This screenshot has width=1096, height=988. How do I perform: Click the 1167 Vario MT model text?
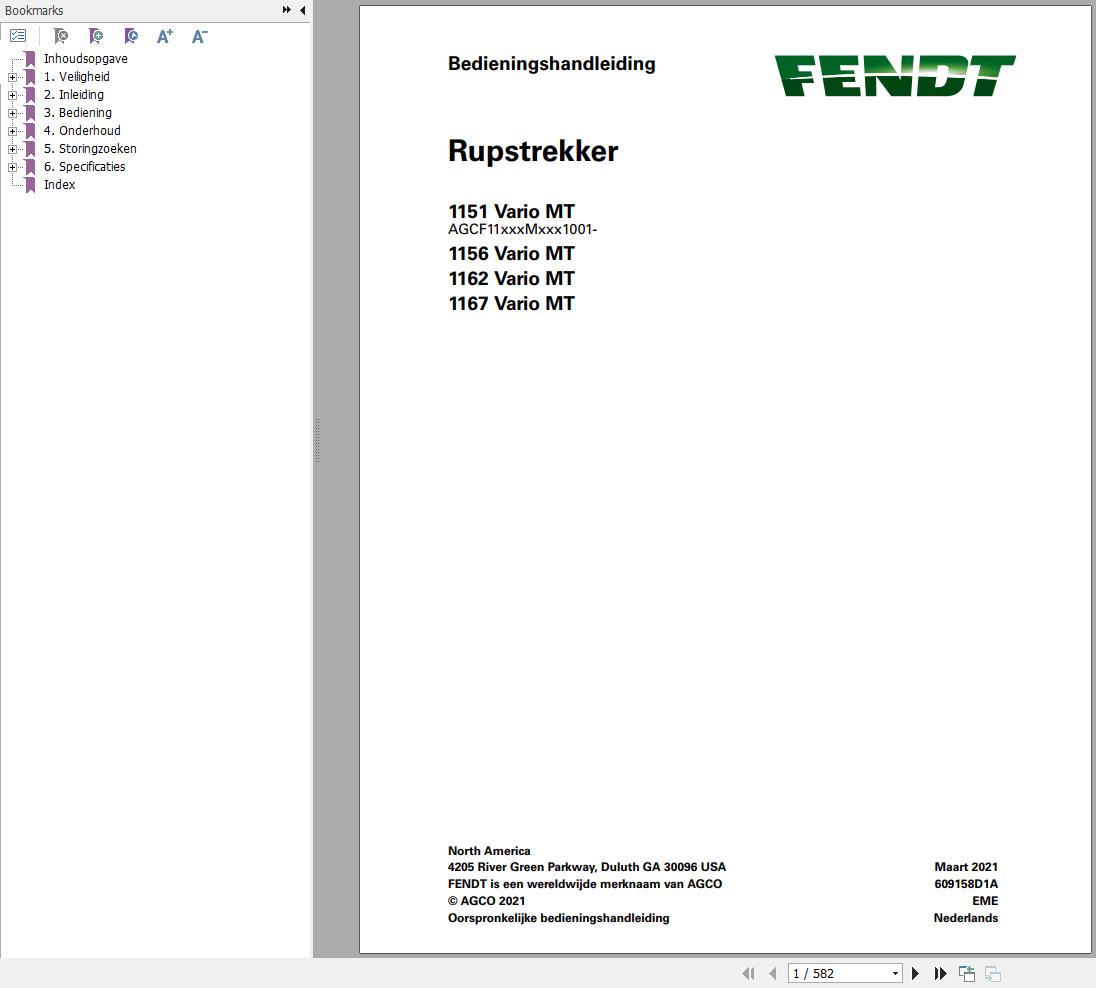click(x=511, y=303)
